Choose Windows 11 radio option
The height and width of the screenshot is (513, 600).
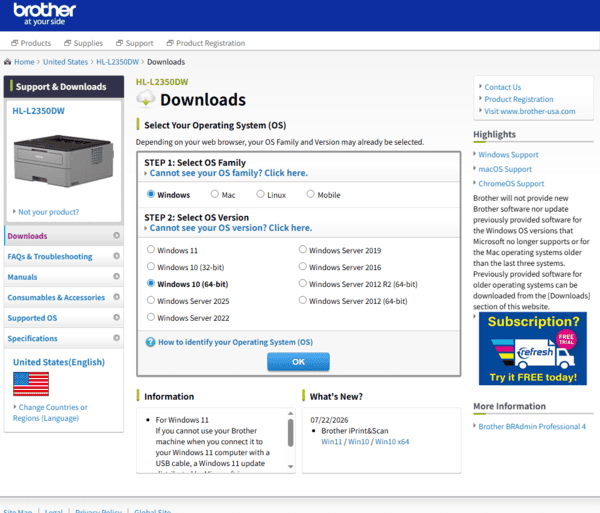click(151, 250)
